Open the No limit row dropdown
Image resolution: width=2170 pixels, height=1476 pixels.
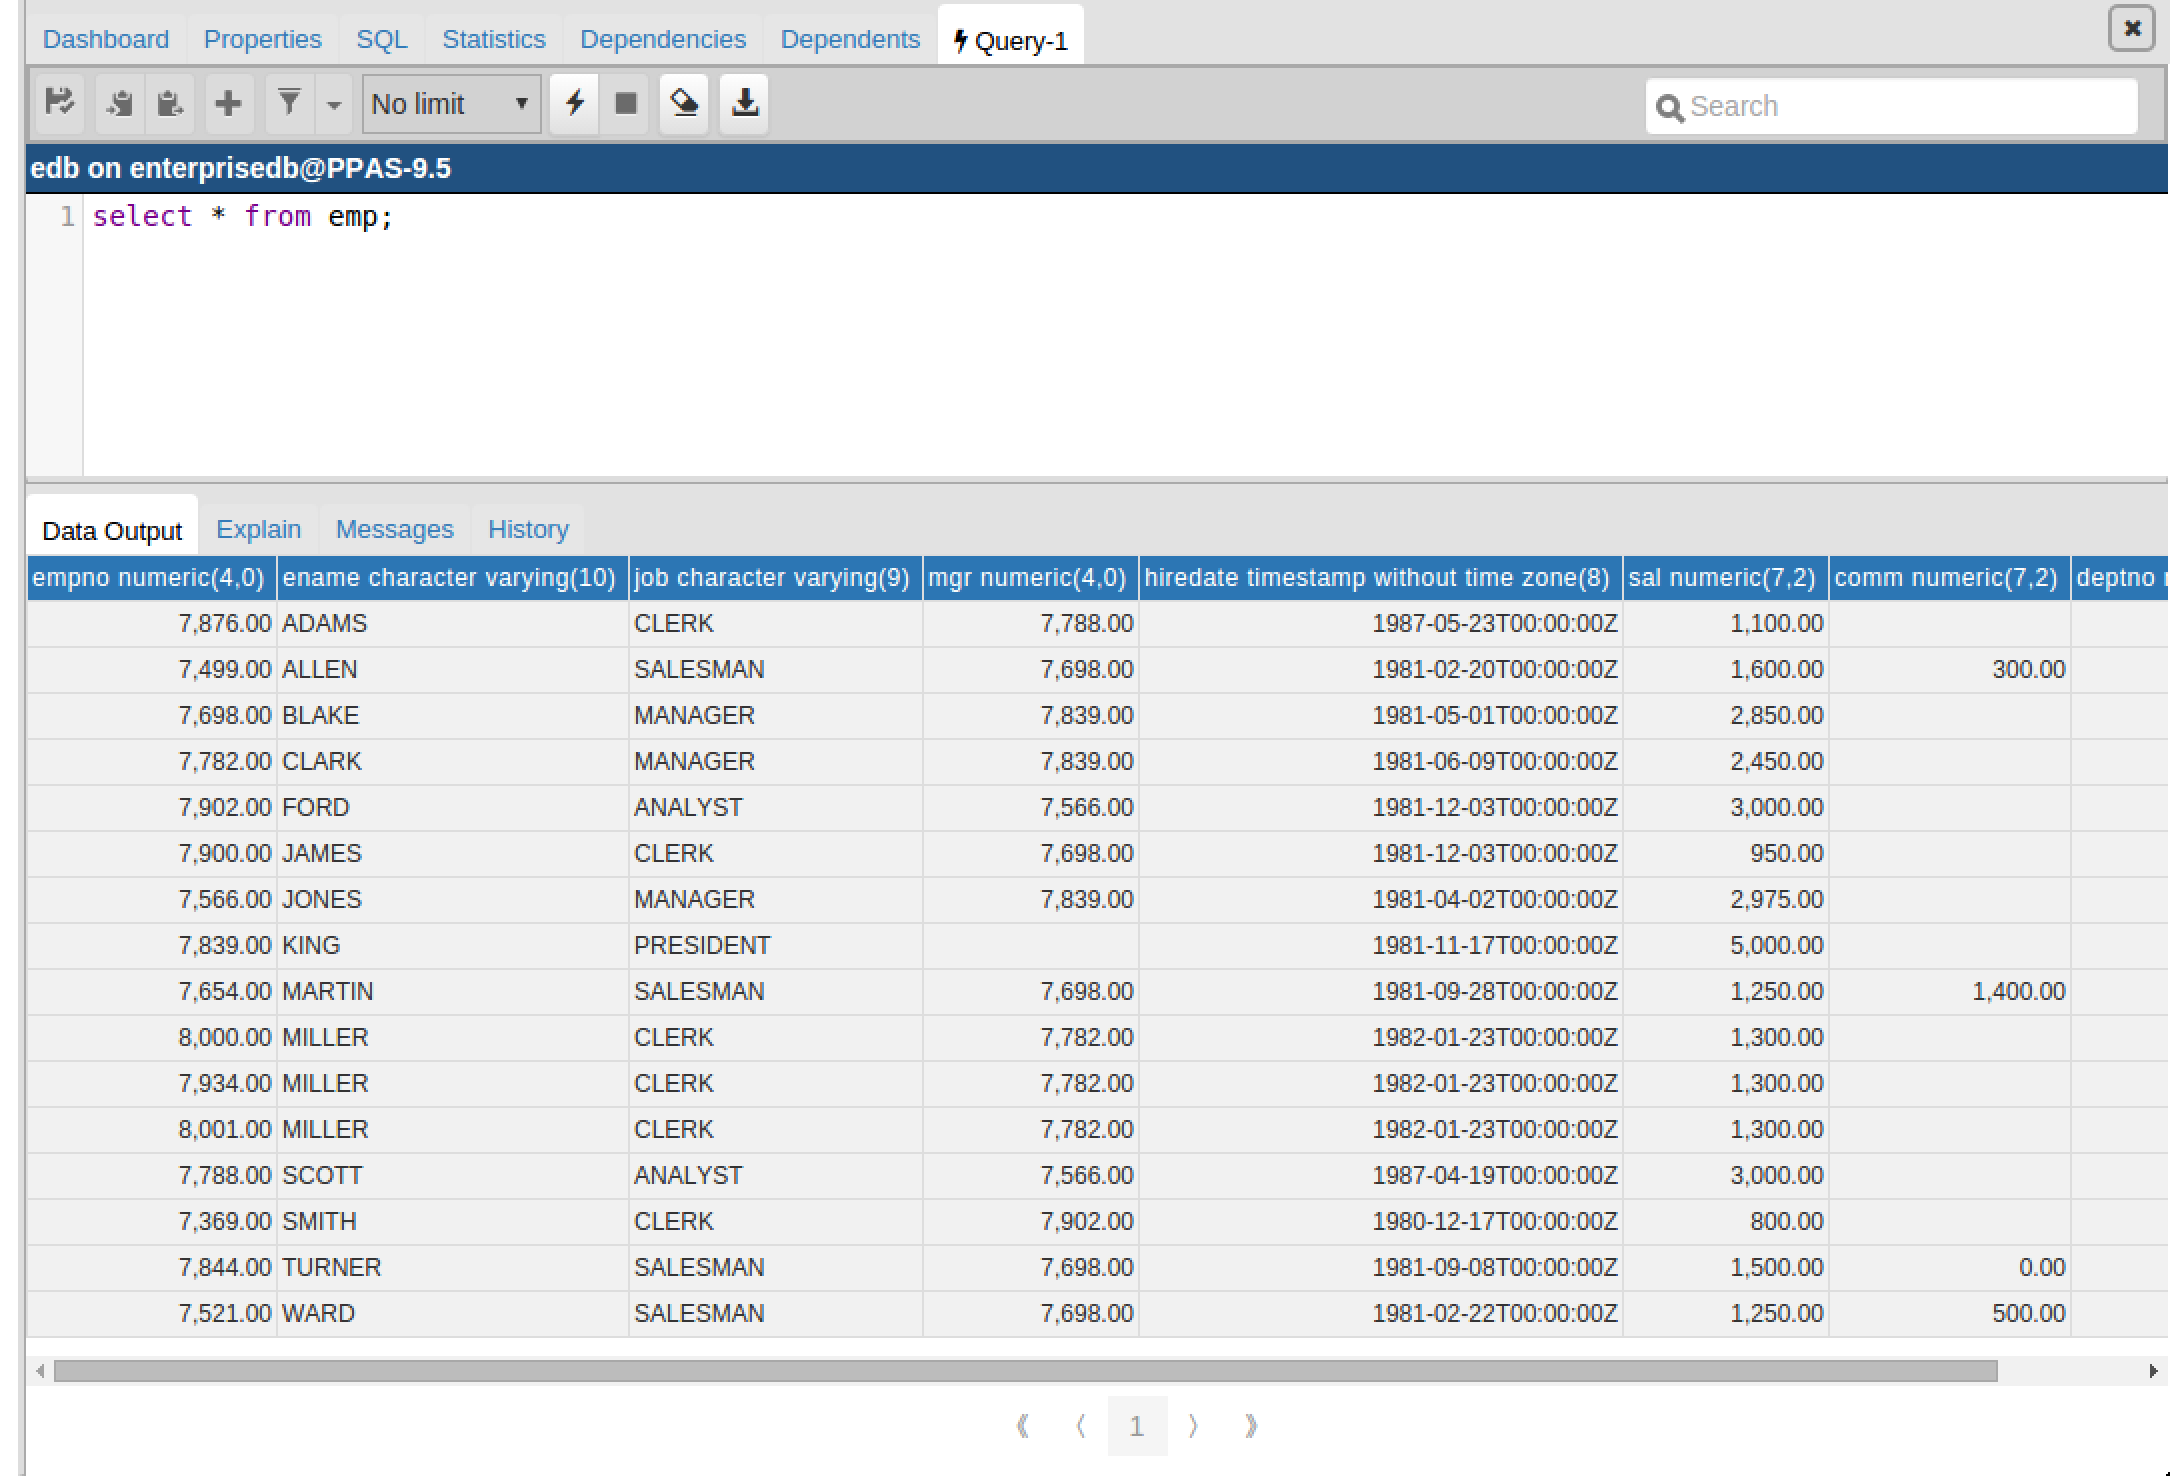point(450,104)
